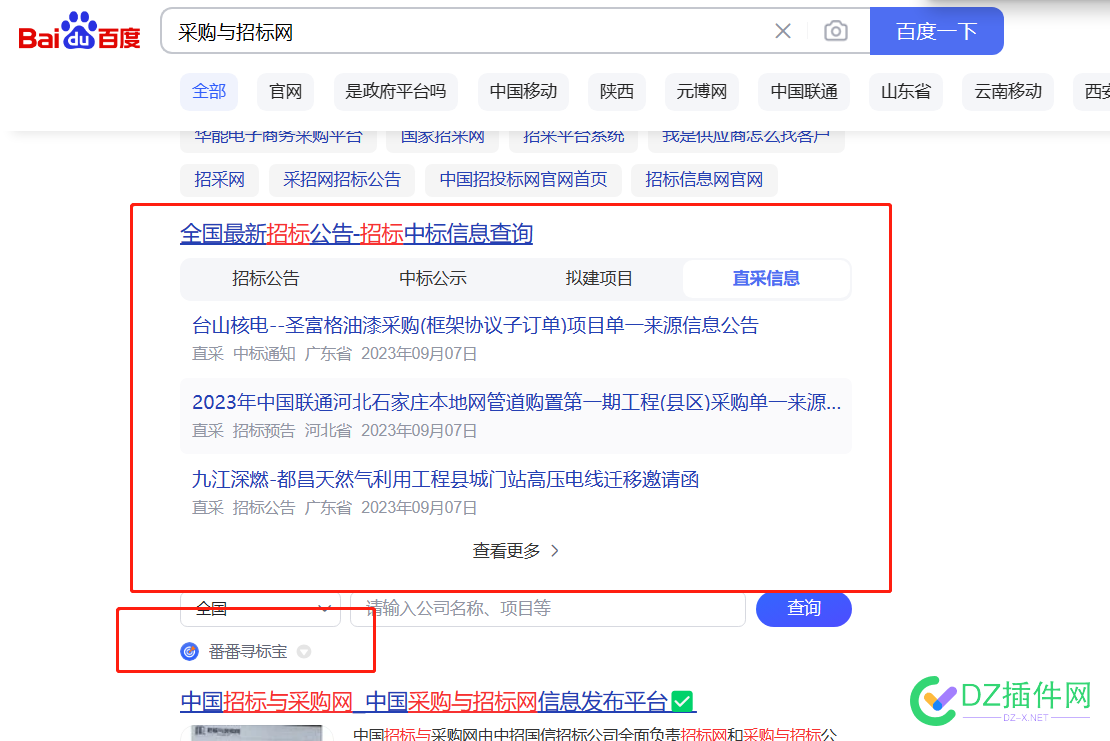The height and width of the screenshot is (741, 1110).
Task: Select the 陕西 filter chip
Action: [x=617, y=91]
